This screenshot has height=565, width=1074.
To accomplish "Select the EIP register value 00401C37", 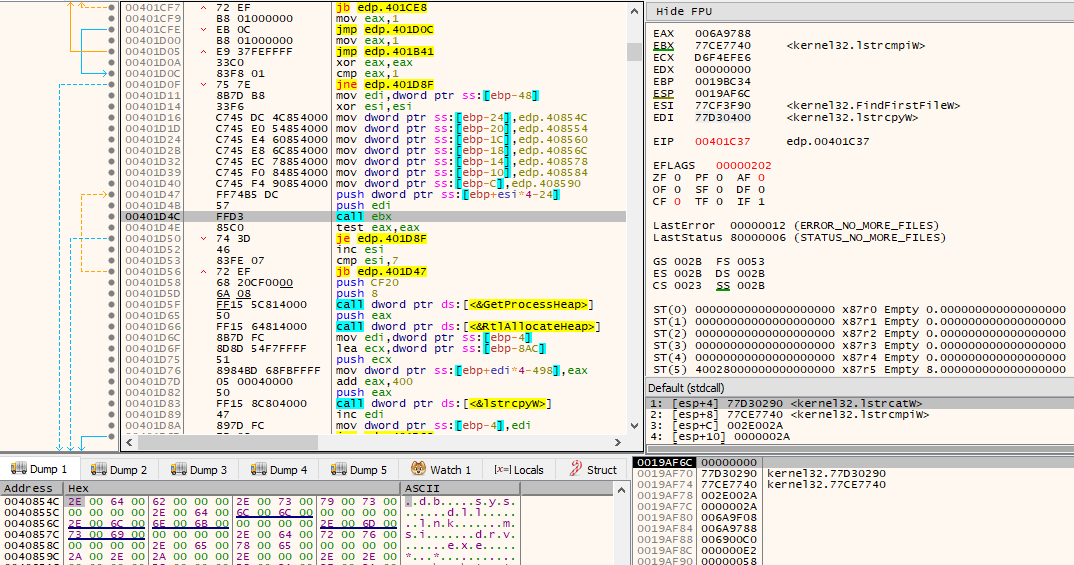I will click(x=723, y=141).
